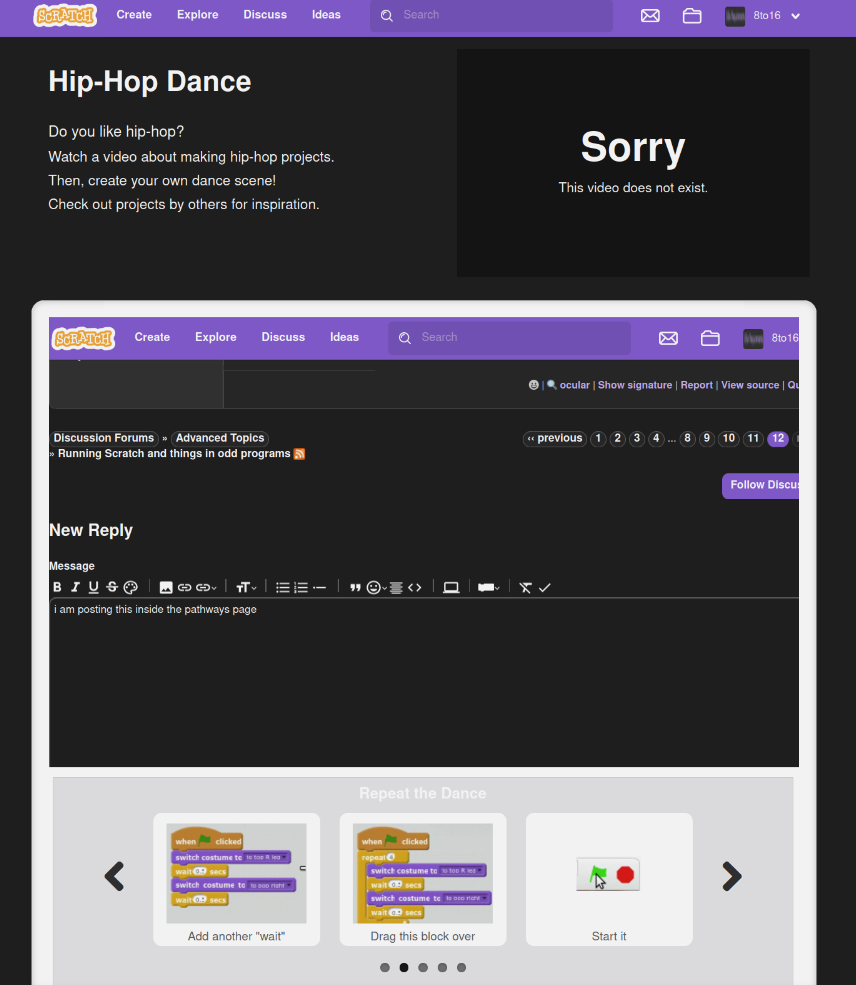
Task: Go to page 11 of the topic
Action: [753, 438]
